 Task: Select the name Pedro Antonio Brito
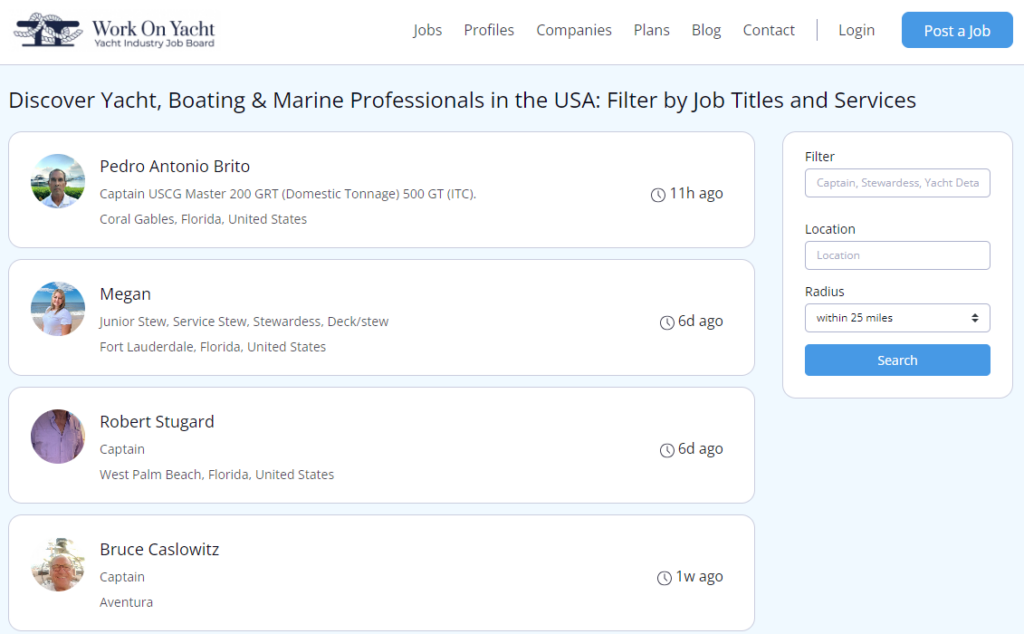(x=174, y=166)
